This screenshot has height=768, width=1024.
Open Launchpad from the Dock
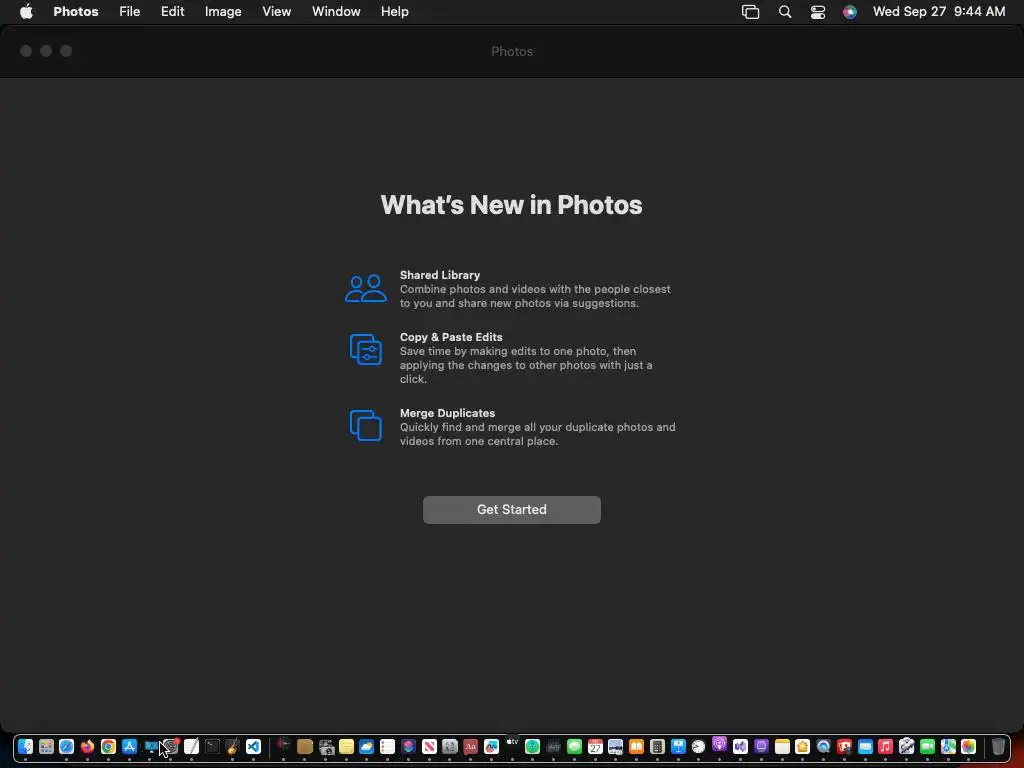pyautogui.click(x=46, y=746)
